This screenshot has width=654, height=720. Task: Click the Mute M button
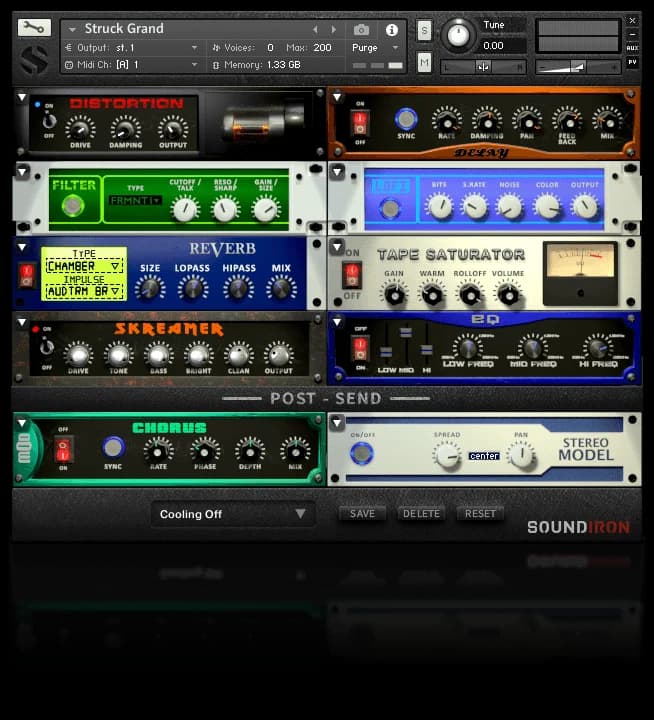424,63
